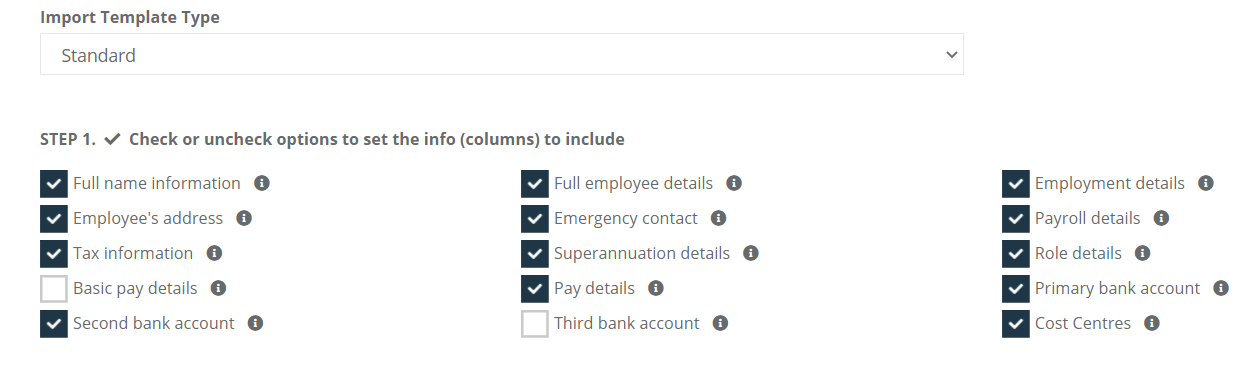1242x367 pixels.
Task: Uncheck Role details option
Action: coord(1016,254)
